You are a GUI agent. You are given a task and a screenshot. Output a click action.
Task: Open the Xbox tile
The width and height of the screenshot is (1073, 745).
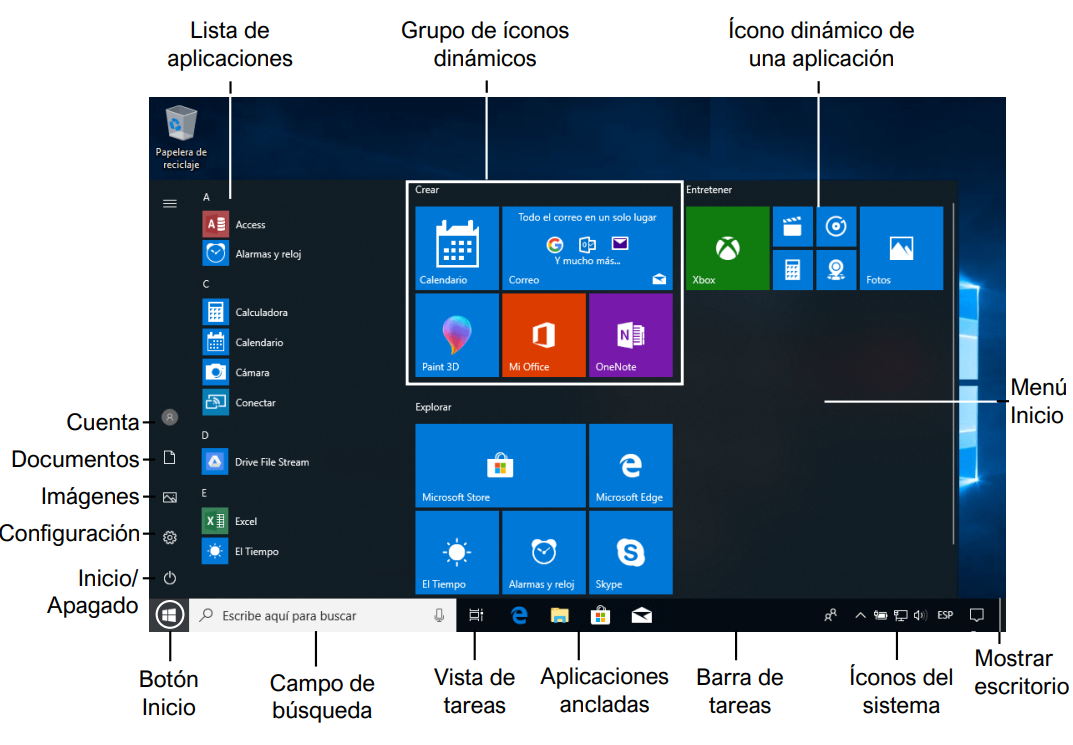[x=727, y=247]
